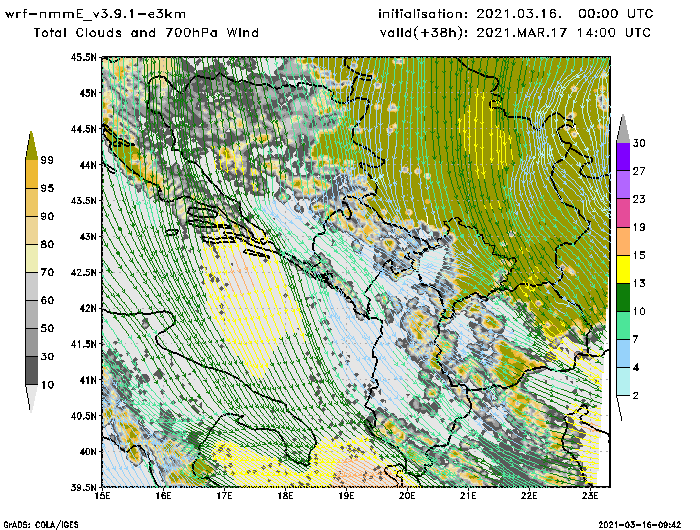Click the purple 27-30 wind legend swatch
700x530 pixels.
(x=623, y=157)
